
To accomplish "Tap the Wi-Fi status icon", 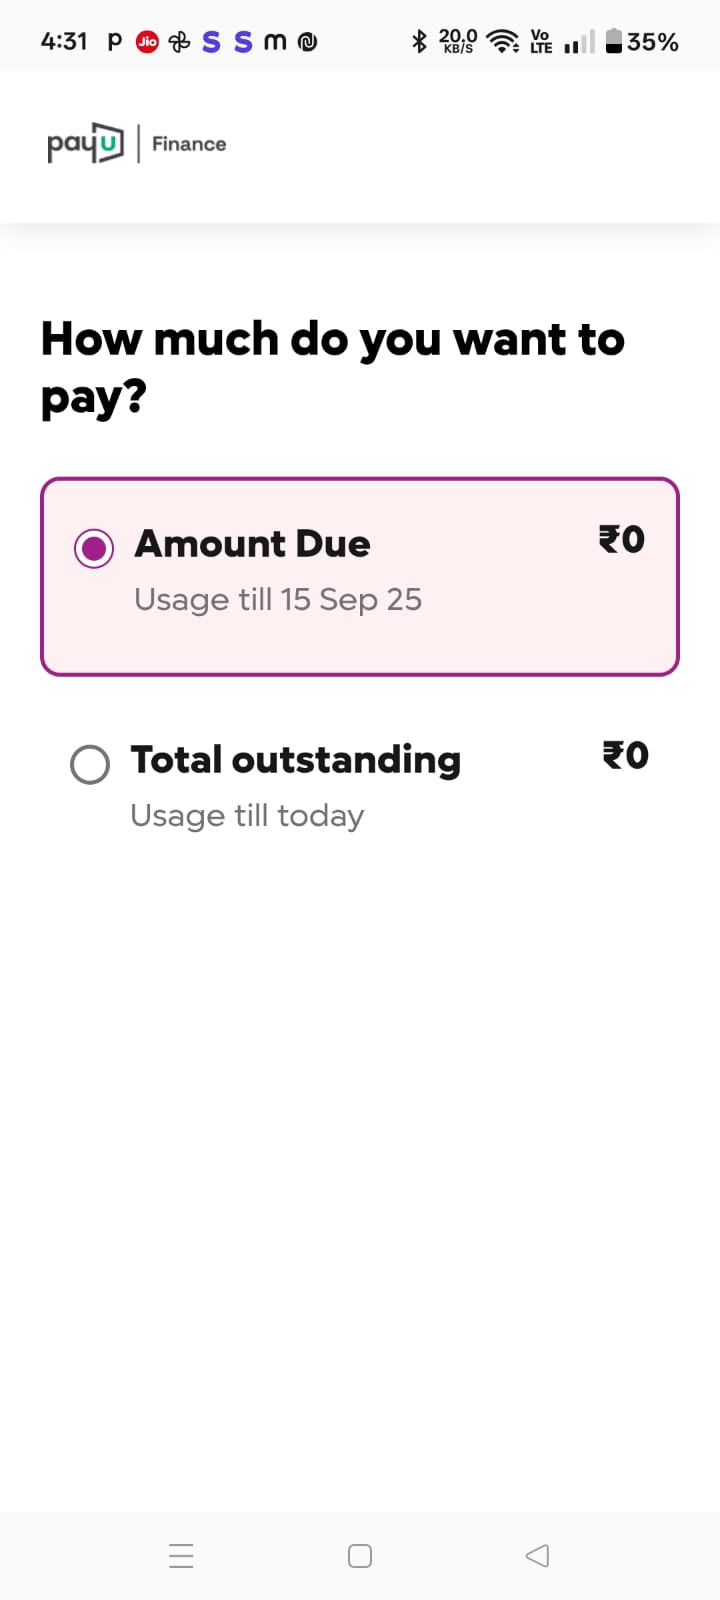I will point(502,41).
